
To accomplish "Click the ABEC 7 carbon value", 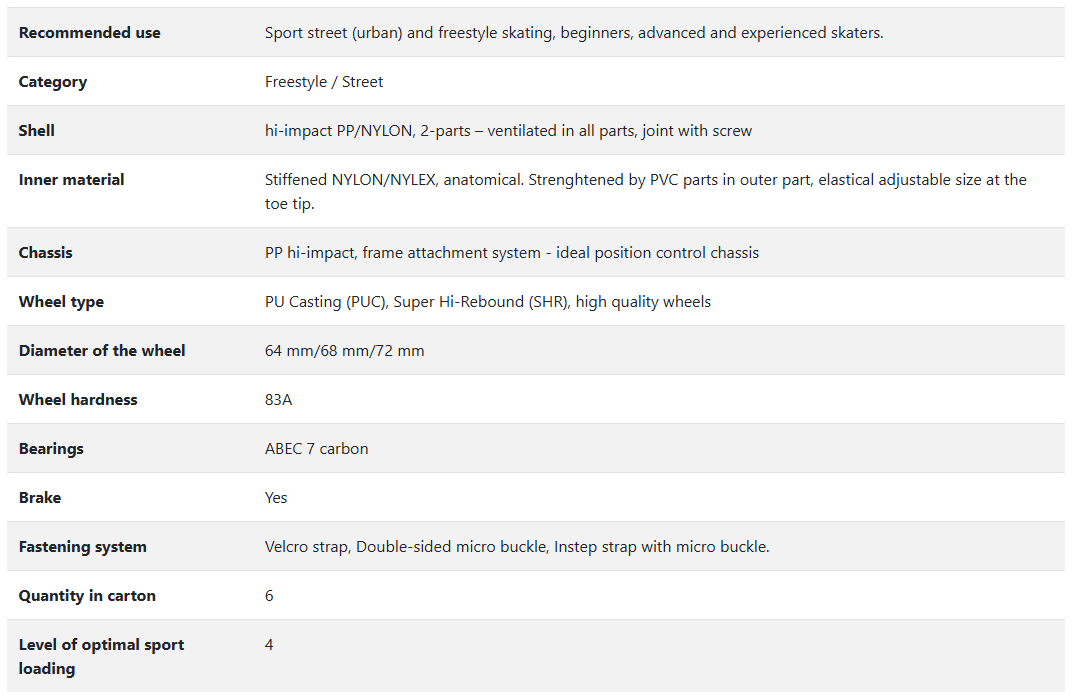I will tap(316, 449).
